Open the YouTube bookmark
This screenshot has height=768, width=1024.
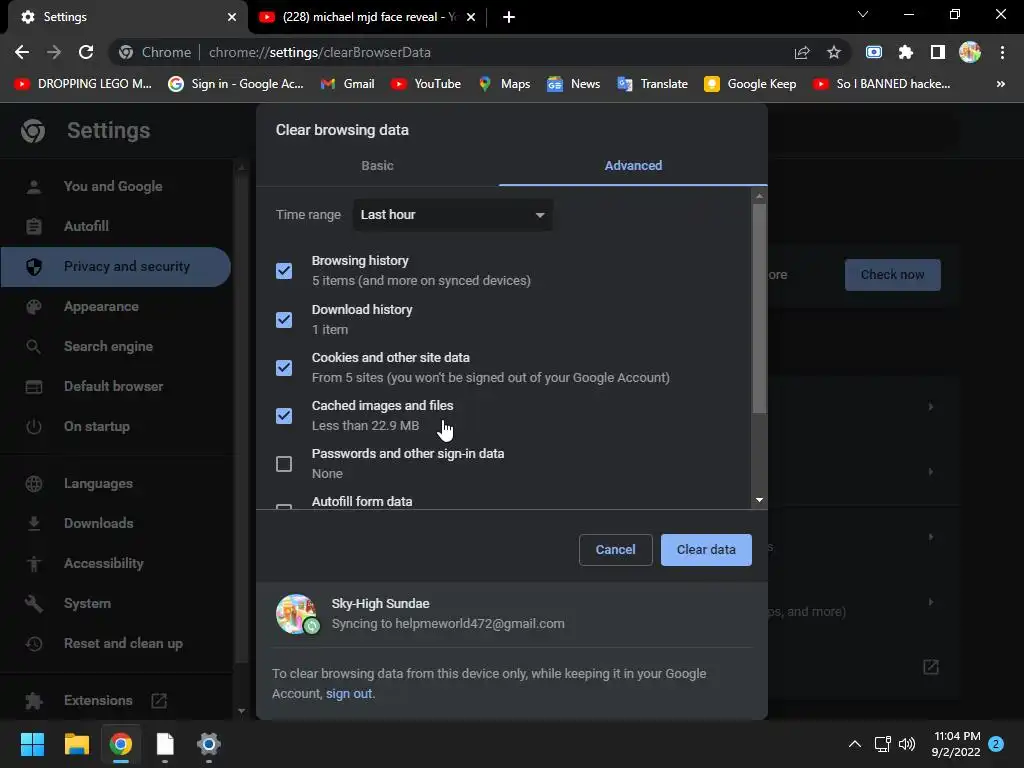point(426,84)
